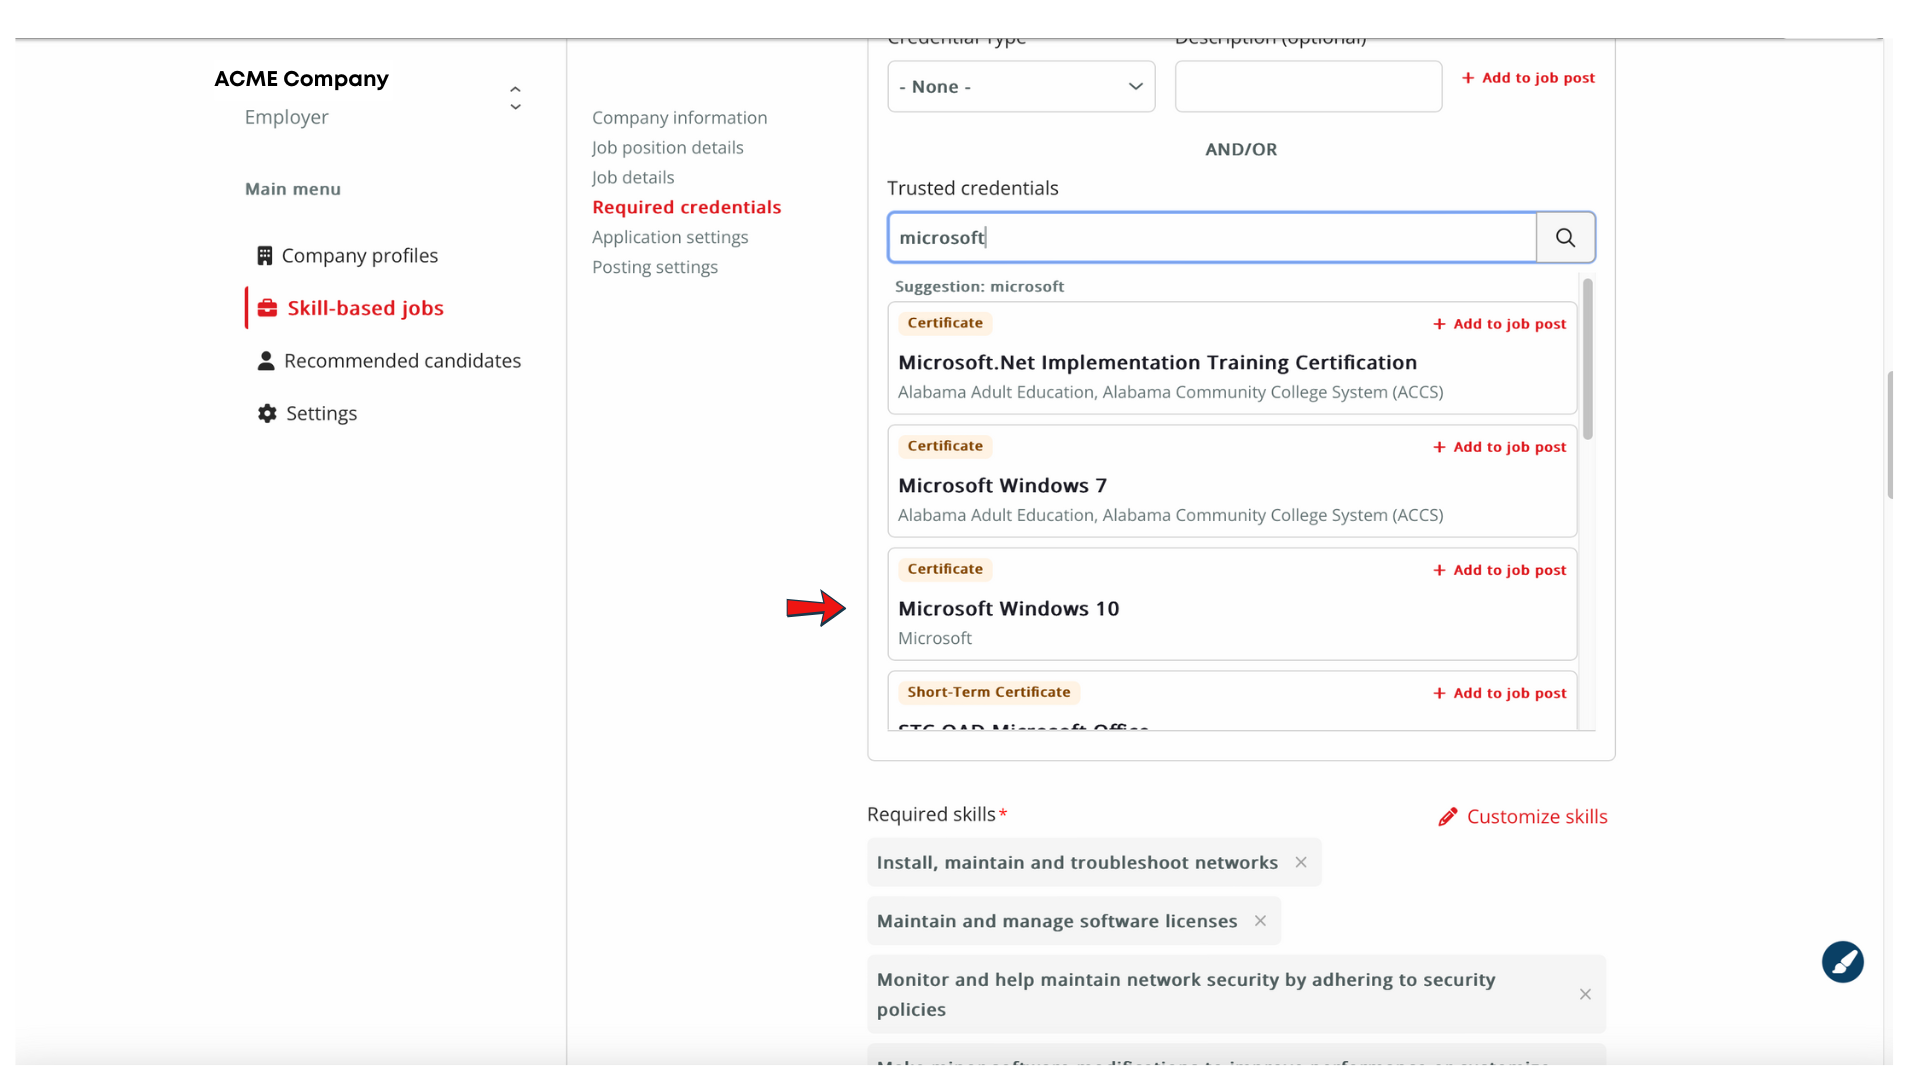This screenshot has height=1080, width=1920.
Task: Select the Skill-based jobs briefcase icon
Action: click(267, 308)
